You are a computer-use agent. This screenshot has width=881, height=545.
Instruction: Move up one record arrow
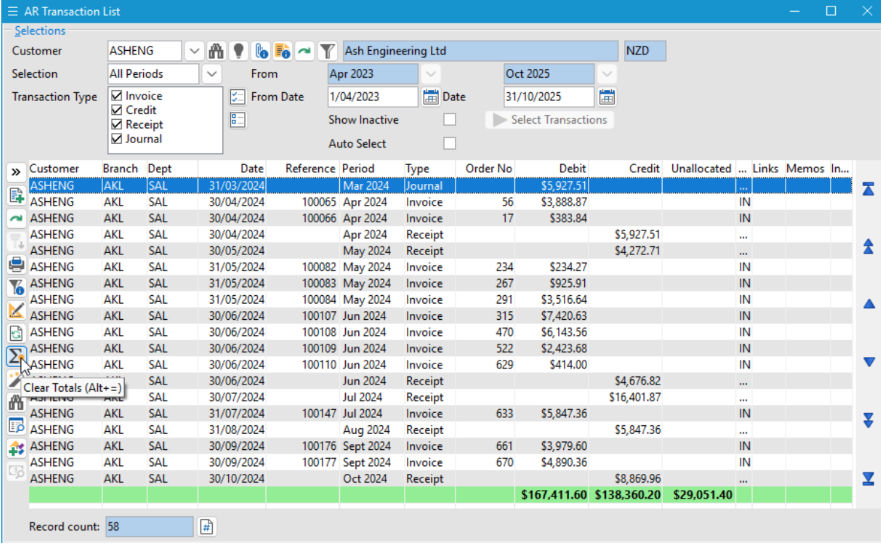(x=869, y=304)
